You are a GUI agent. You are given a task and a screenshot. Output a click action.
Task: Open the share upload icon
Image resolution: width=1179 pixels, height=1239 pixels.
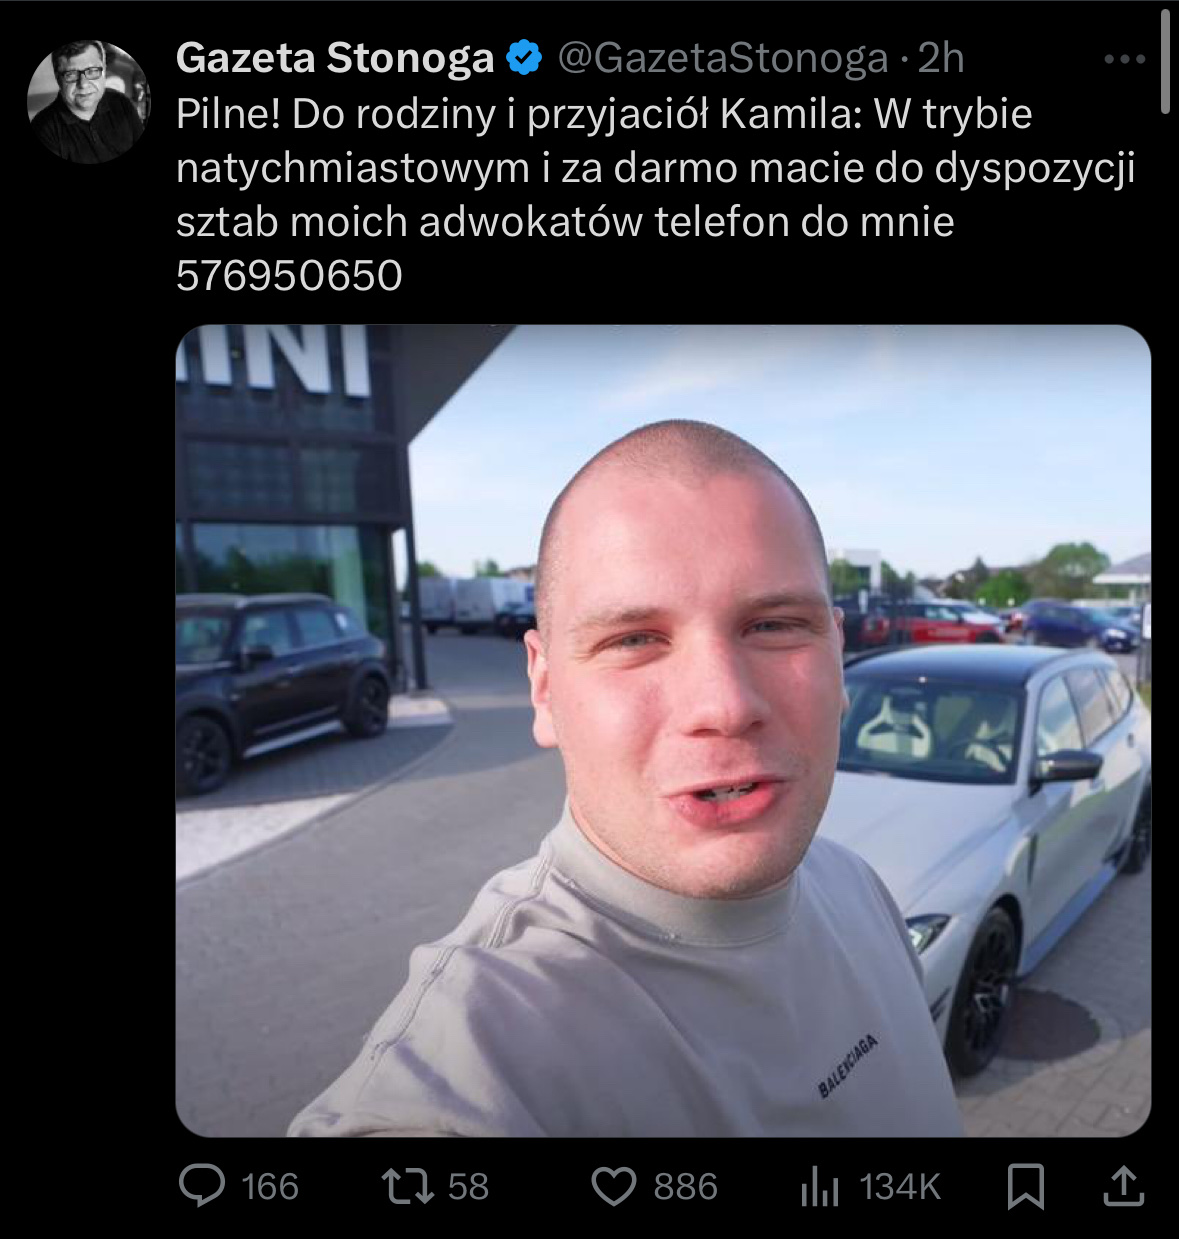coord(1123,1186)
